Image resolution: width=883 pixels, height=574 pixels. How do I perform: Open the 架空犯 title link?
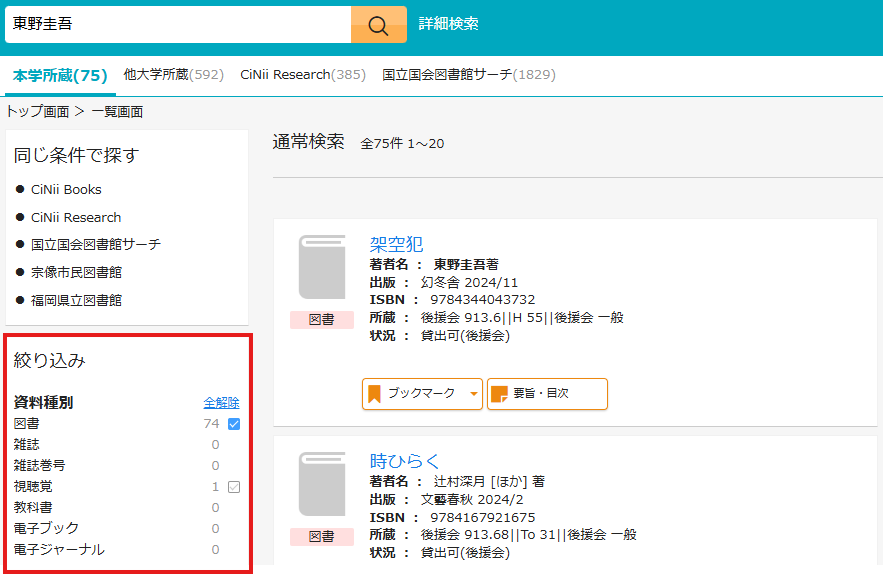tap(396, 244)
